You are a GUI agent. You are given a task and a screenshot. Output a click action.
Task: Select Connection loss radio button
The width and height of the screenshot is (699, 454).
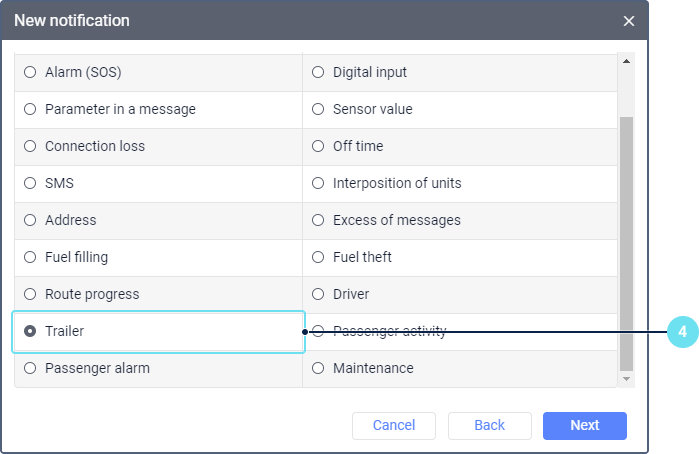coord(30,146)
